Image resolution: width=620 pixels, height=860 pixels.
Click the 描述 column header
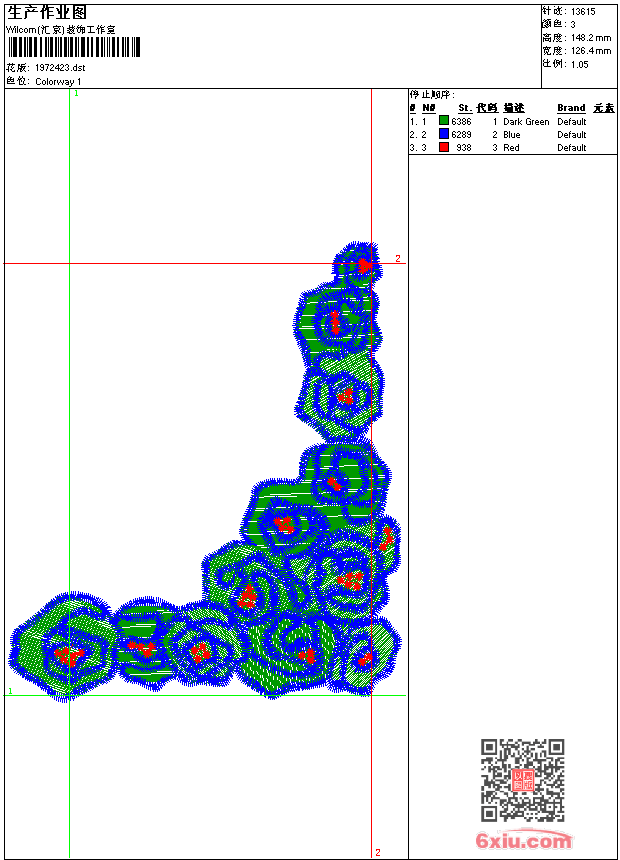pyautogui.click(x=514, y=108)
